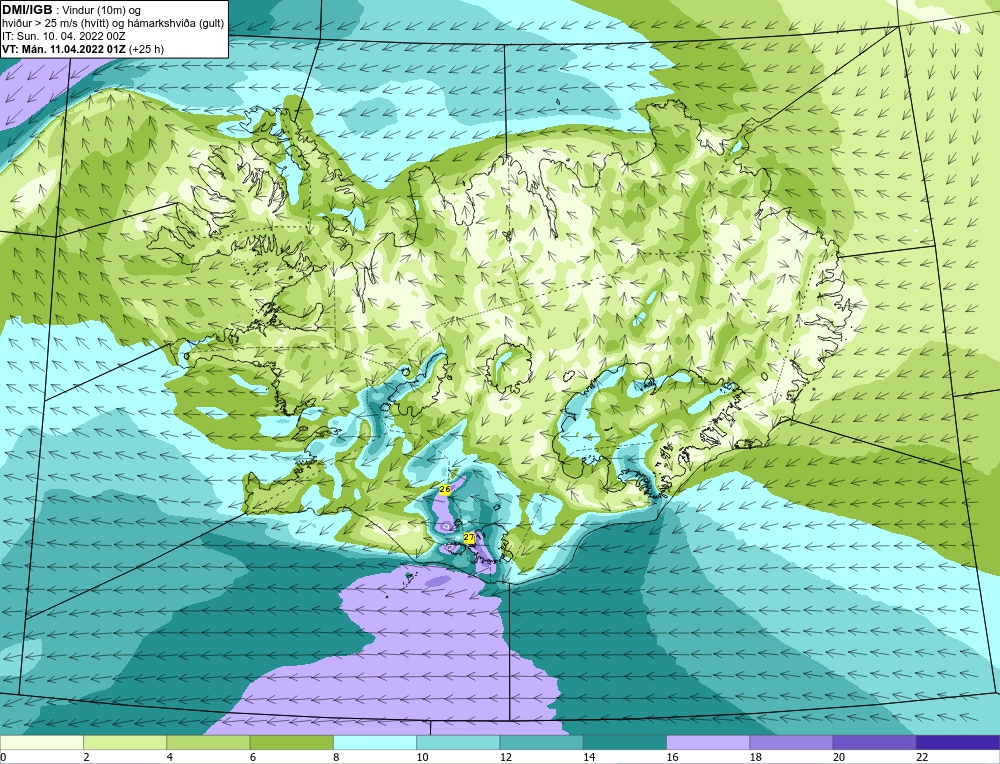
Task: Click the '(+25 h)' forecast offset text
Action: pyautogui.click(x=147, y=49)
